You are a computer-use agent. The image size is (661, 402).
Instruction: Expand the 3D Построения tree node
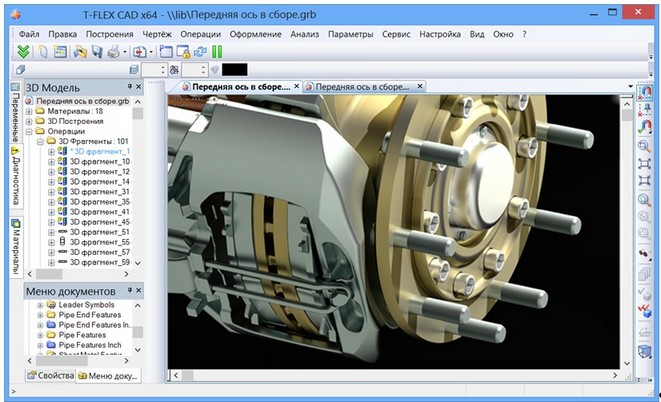click(29, 121)
